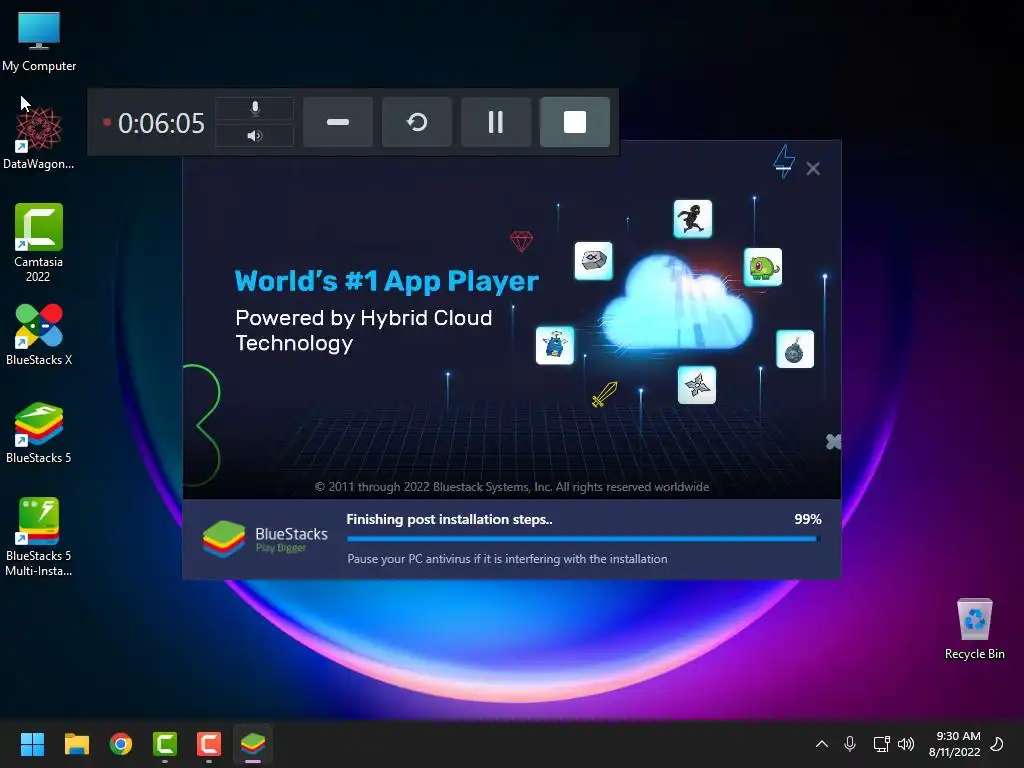Click the 'Finishing post installation steps..' text
1024x768 pixels.
(x=449, y=519)
